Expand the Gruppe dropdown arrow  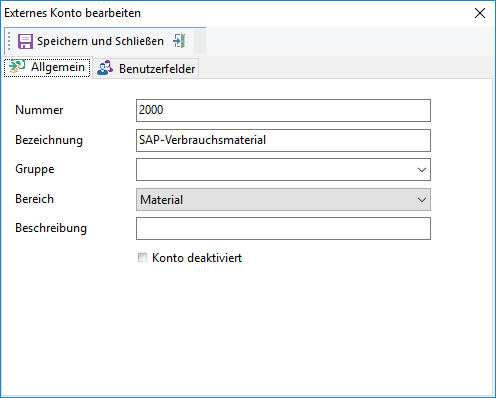422,170
